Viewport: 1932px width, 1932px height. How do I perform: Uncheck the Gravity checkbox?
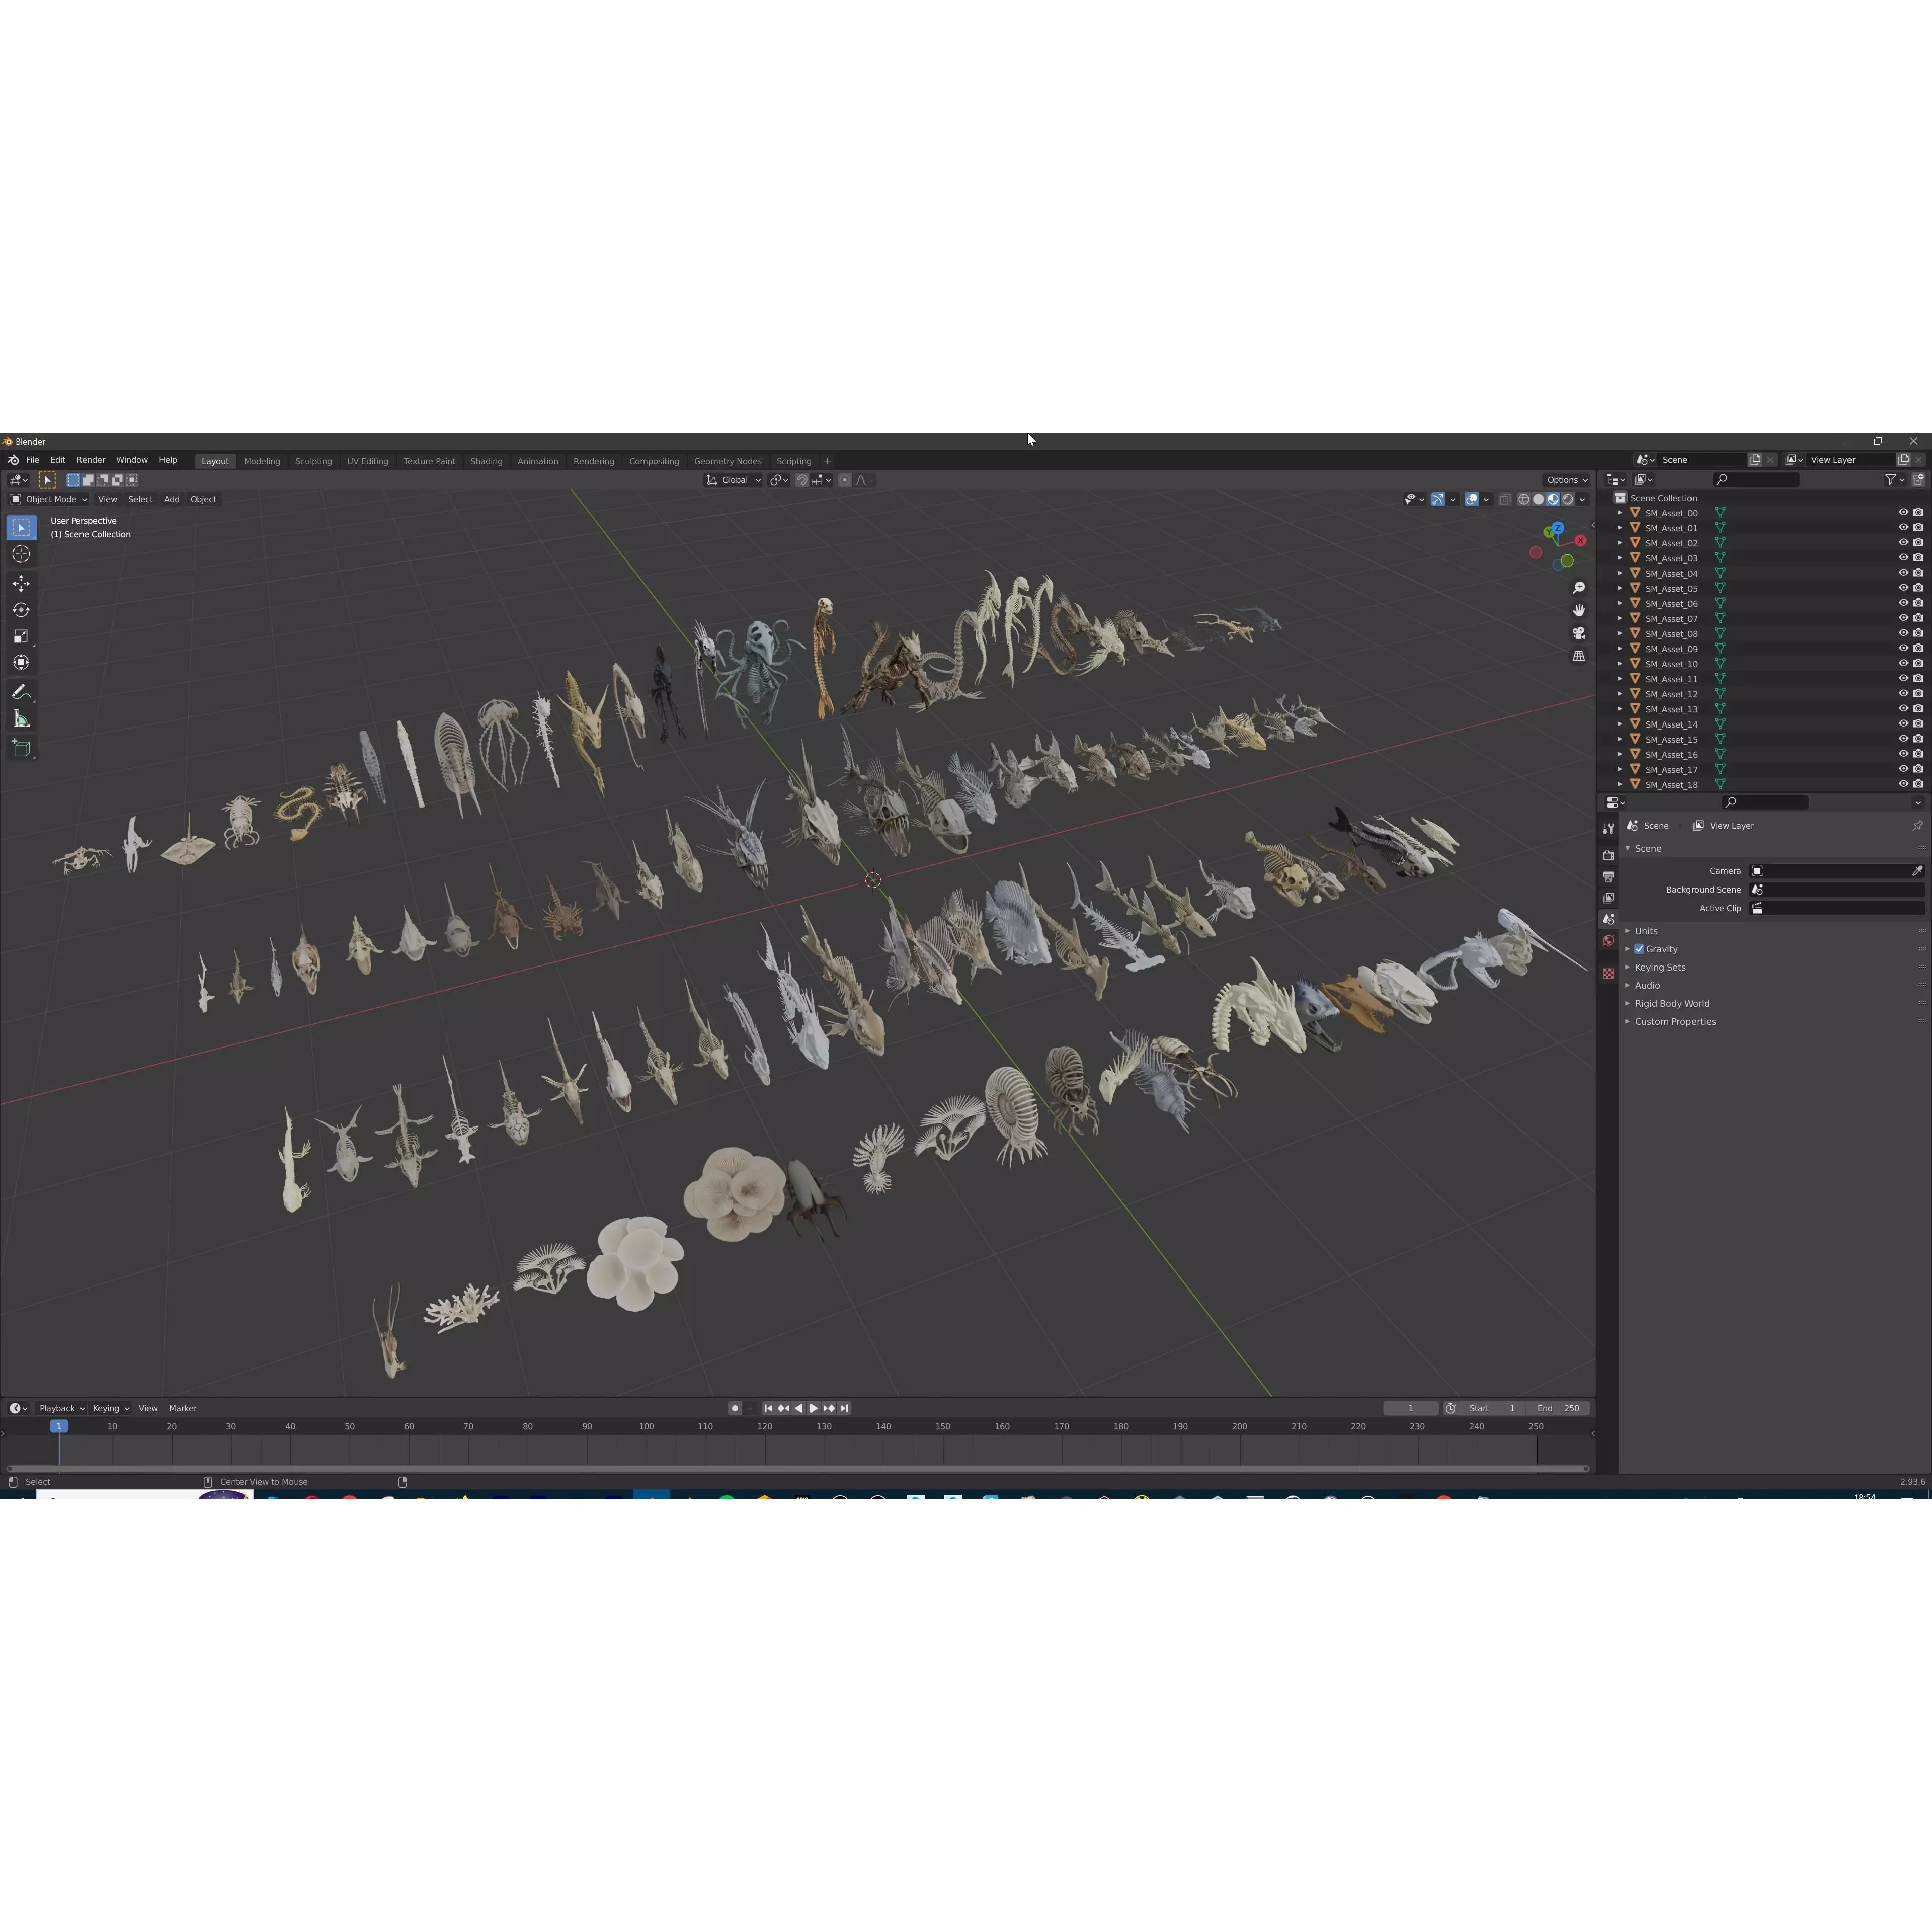(1639, 949)
